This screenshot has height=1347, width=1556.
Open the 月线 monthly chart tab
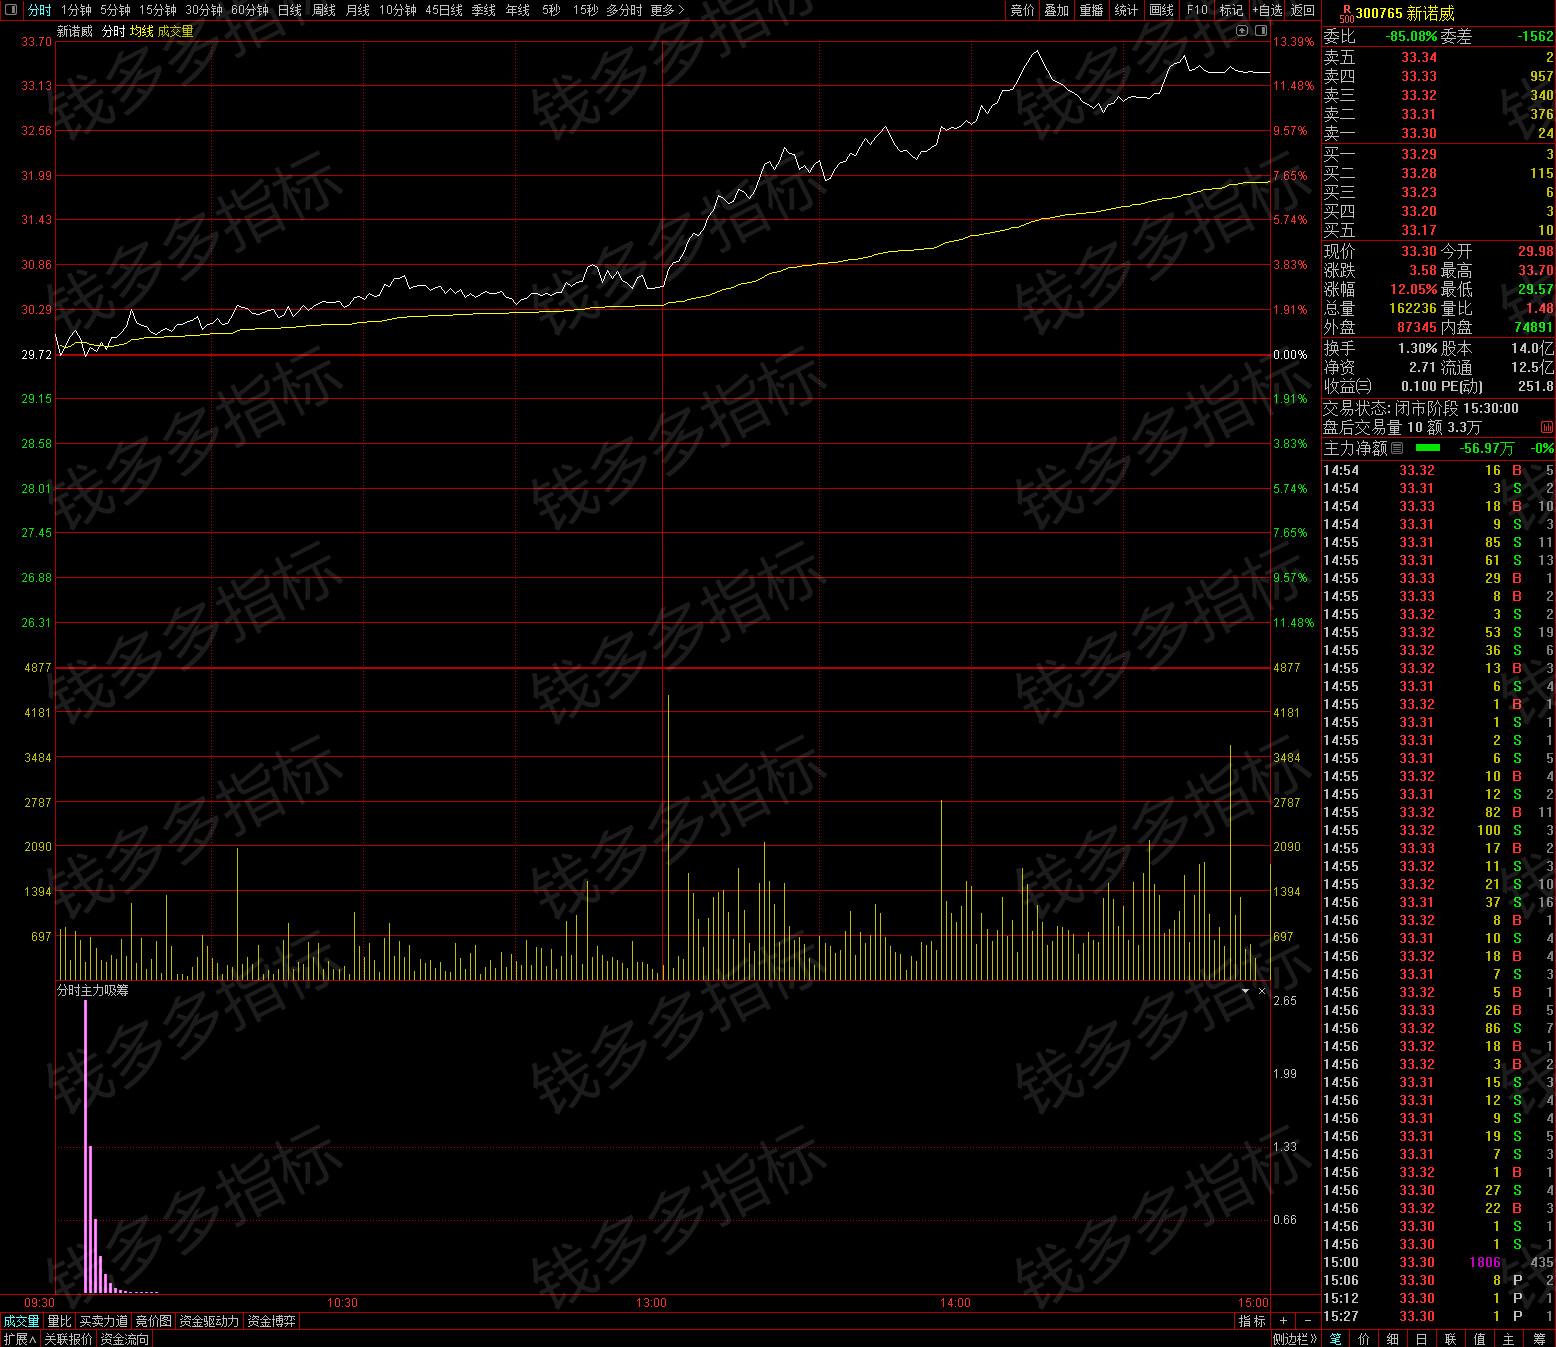tap(358, 10)
